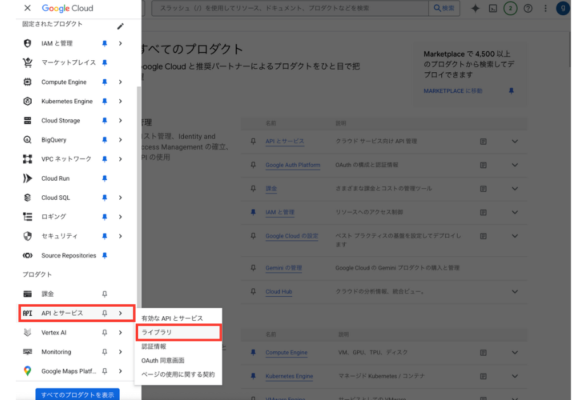Pin Vertex AI using its pin icon

click(x=104, y=332)
